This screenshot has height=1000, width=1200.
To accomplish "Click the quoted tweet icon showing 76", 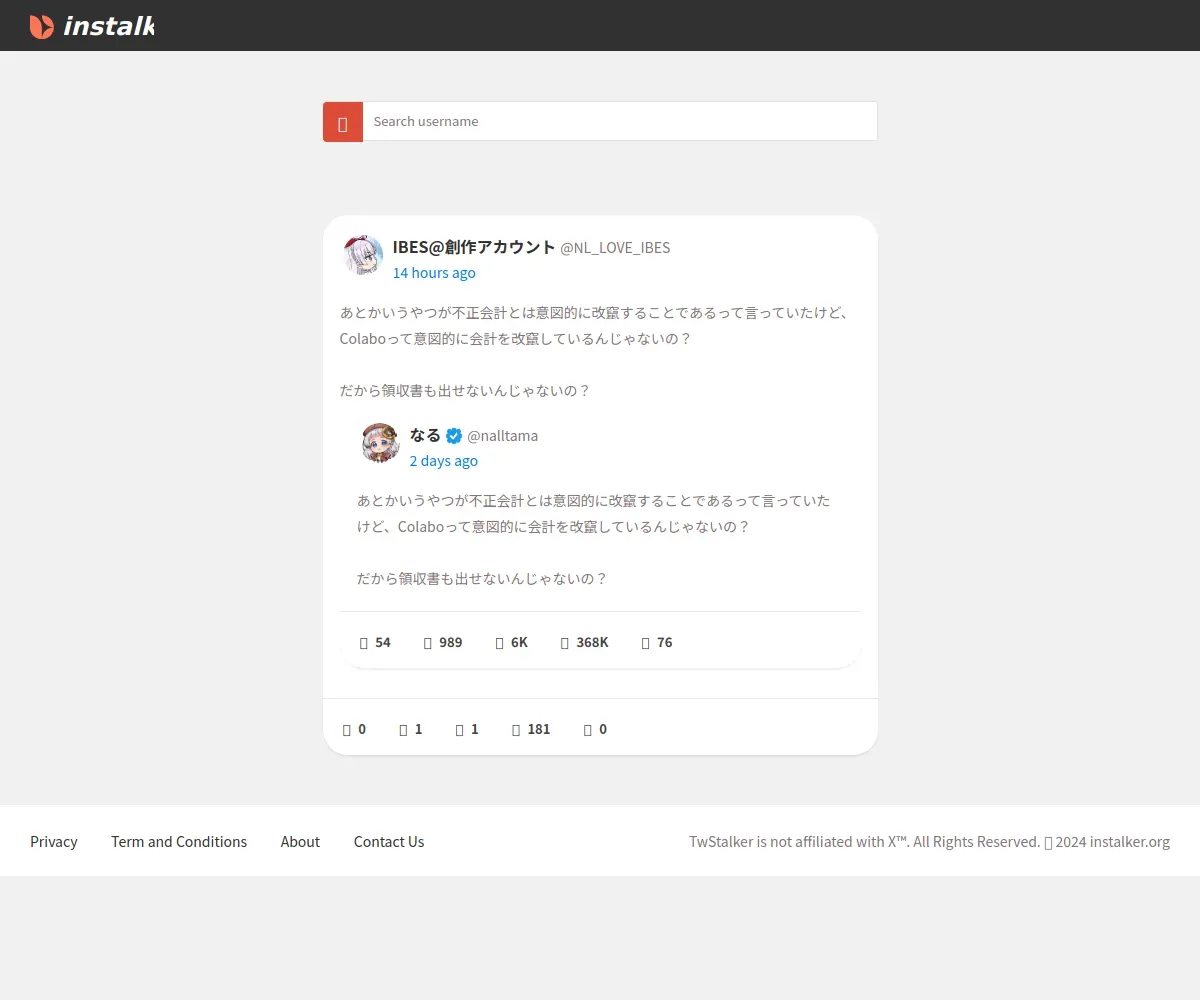I will [x=646, y=643].
